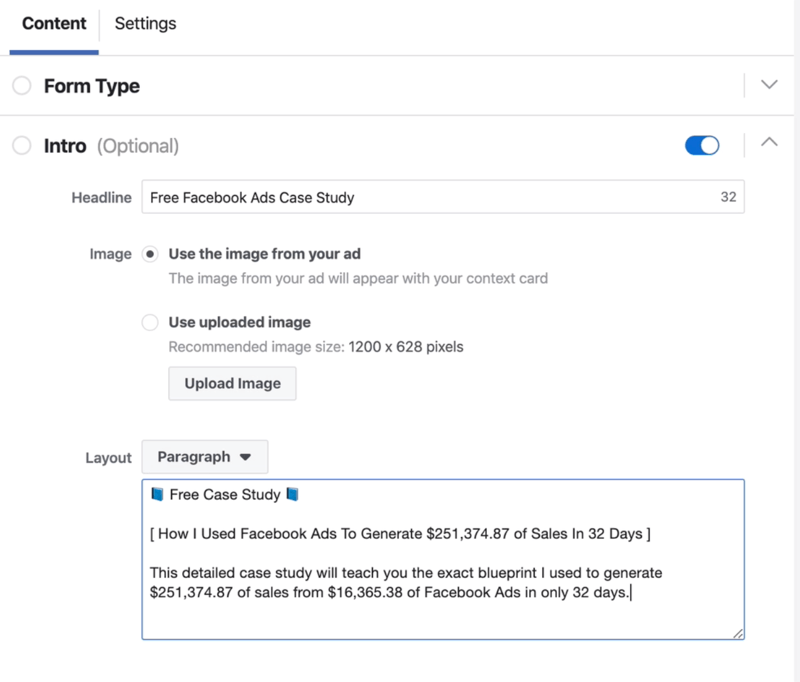800x682 pixels.
Task: Click the Form Type section circle
Action: coord(22,86)
